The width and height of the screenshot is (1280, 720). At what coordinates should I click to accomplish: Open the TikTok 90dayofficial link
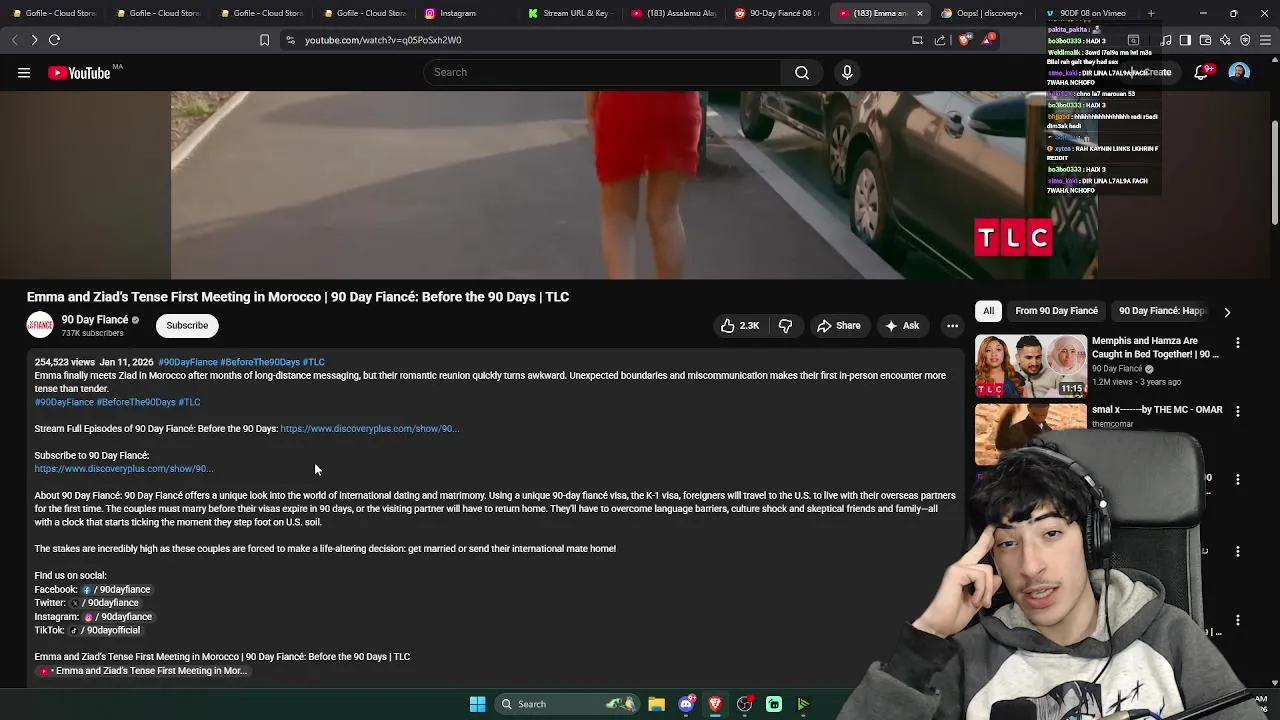(105, 631)
